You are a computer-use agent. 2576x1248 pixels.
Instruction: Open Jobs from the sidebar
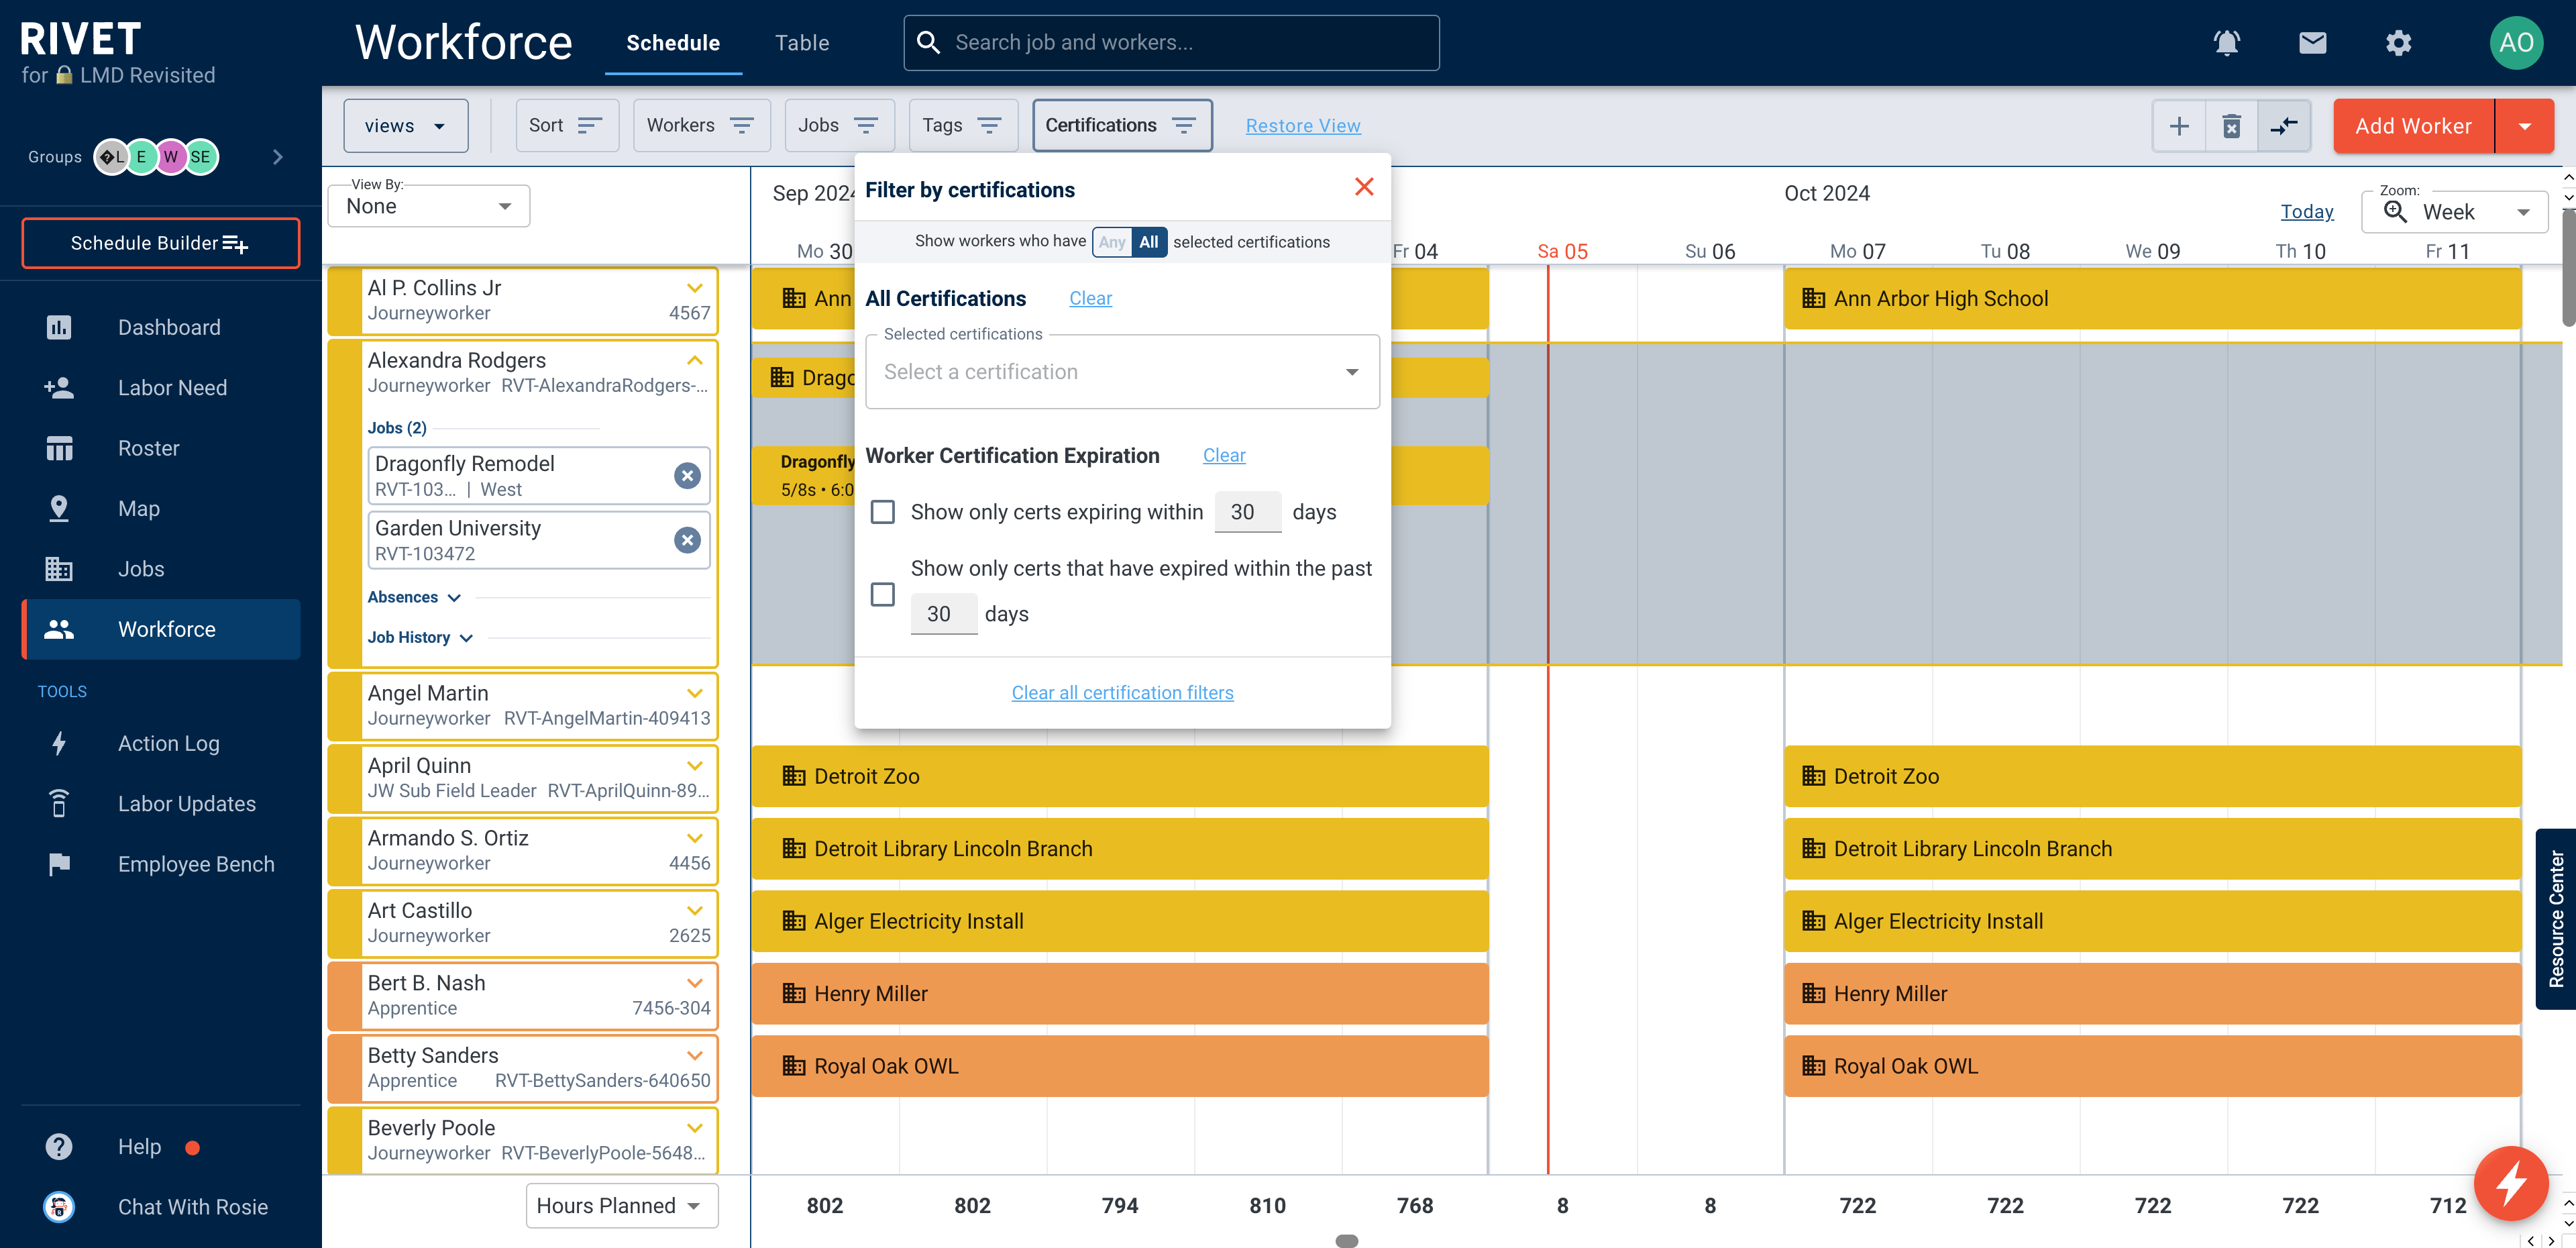tap(160, 569)
